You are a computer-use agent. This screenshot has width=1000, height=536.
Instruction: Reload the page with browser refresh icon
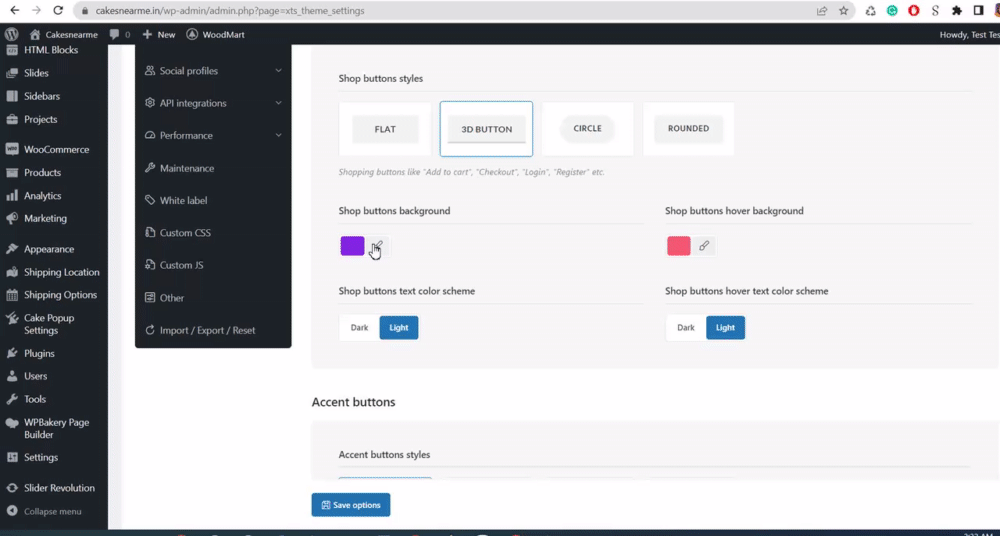58,10
